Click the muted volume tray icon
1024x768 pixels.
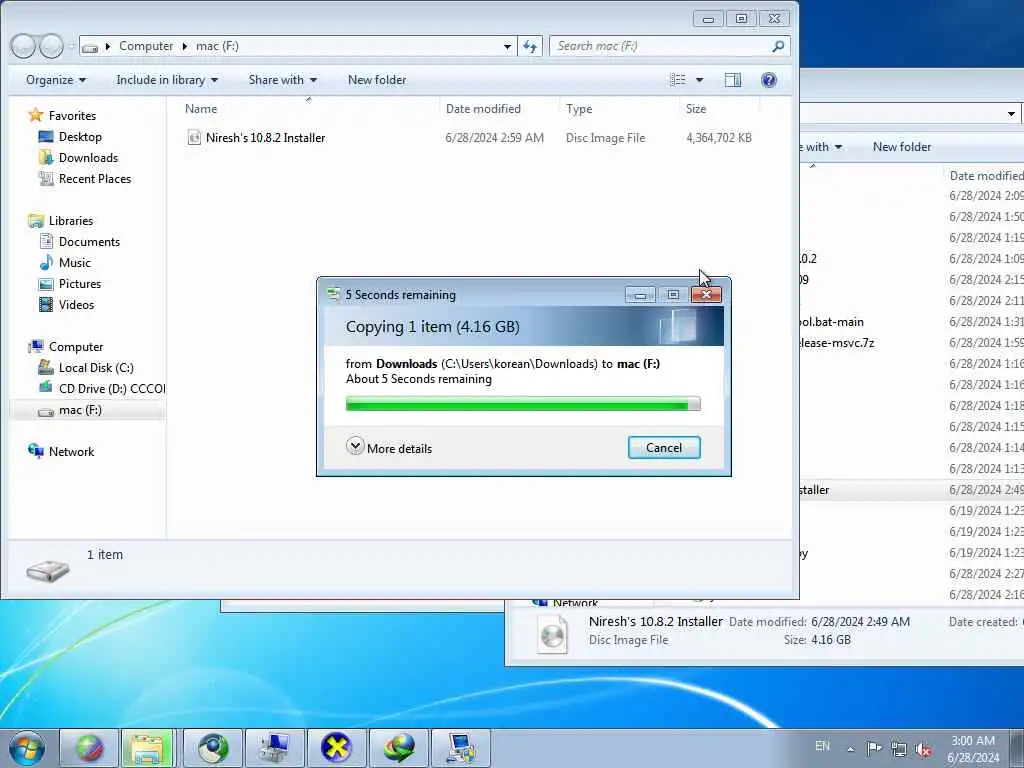click(923, 749)
